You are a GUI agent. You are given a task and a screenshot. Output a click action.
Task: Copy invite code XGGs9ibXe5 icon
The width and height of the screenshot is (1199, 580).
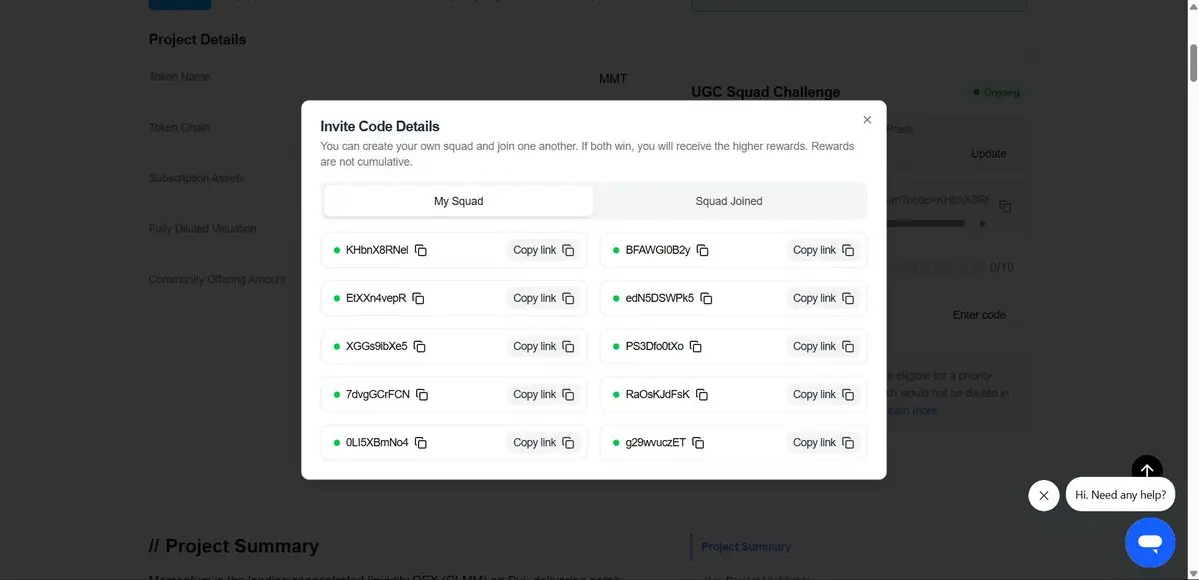click(420, 346)
